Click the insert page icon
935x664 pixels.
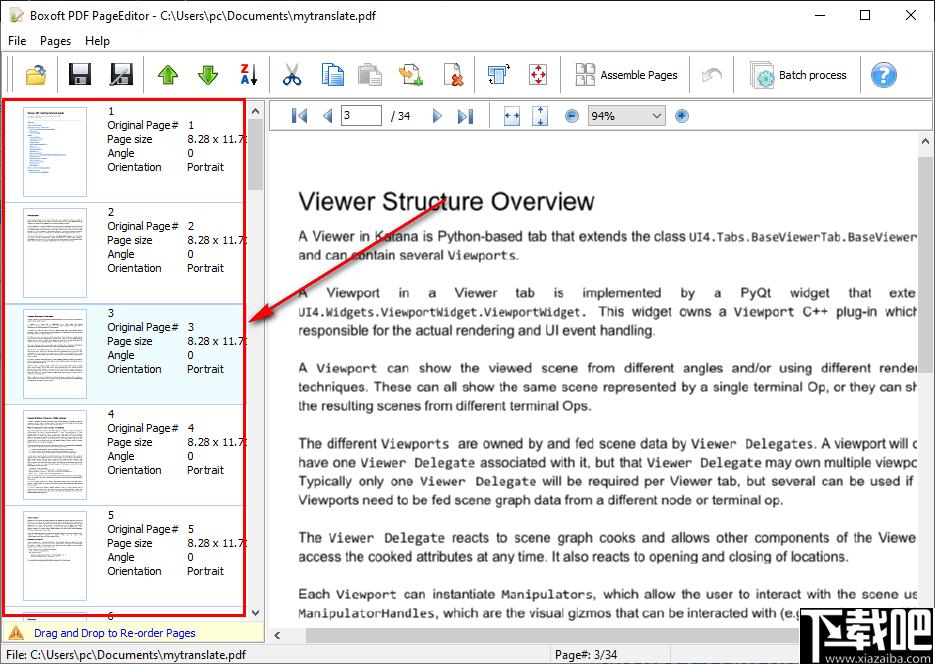[x=411, y=75]
